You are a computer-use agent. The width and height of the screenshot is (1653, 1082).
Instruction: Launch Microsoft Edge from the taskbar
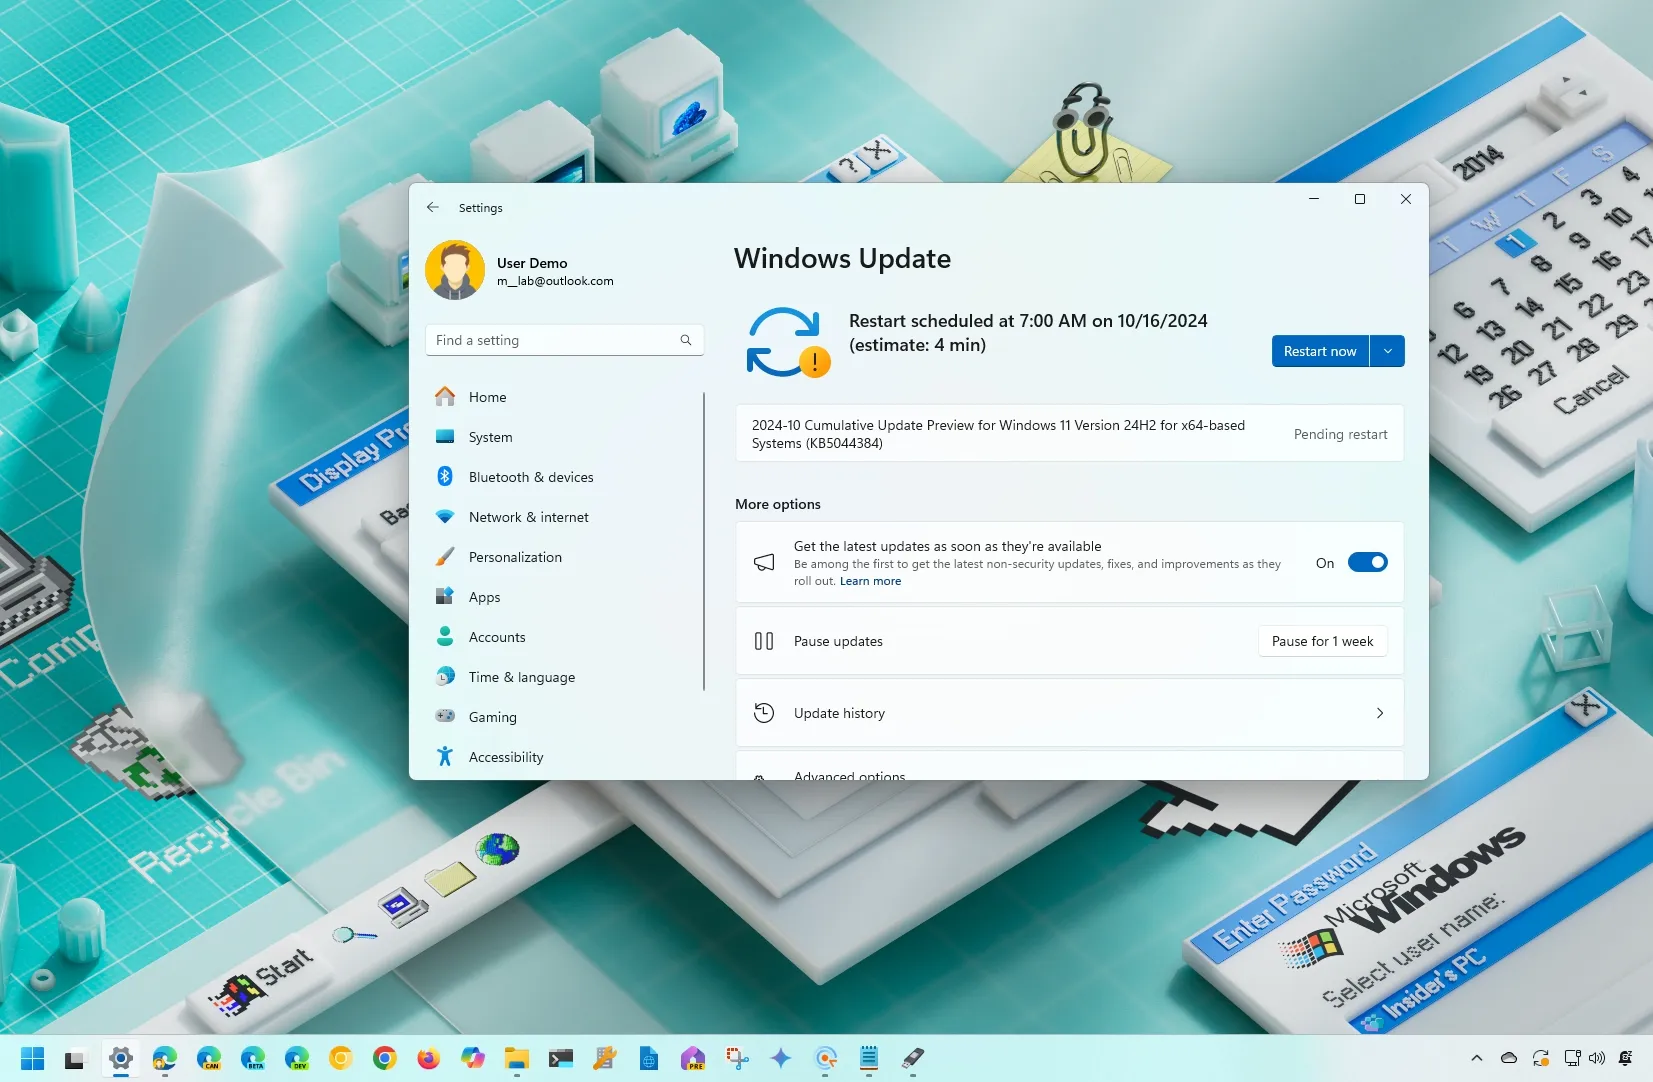165,1058
